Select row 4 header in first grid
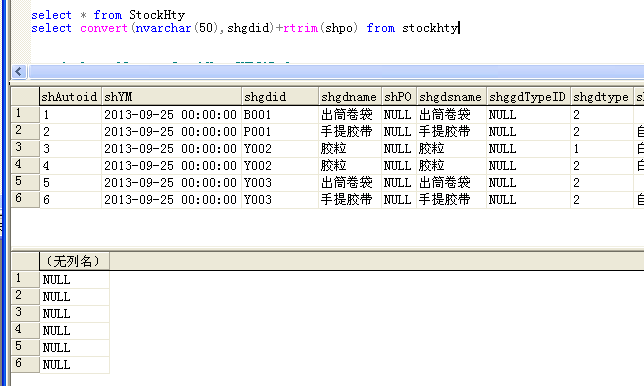This screenshot has height=386, width=644. 25,165
